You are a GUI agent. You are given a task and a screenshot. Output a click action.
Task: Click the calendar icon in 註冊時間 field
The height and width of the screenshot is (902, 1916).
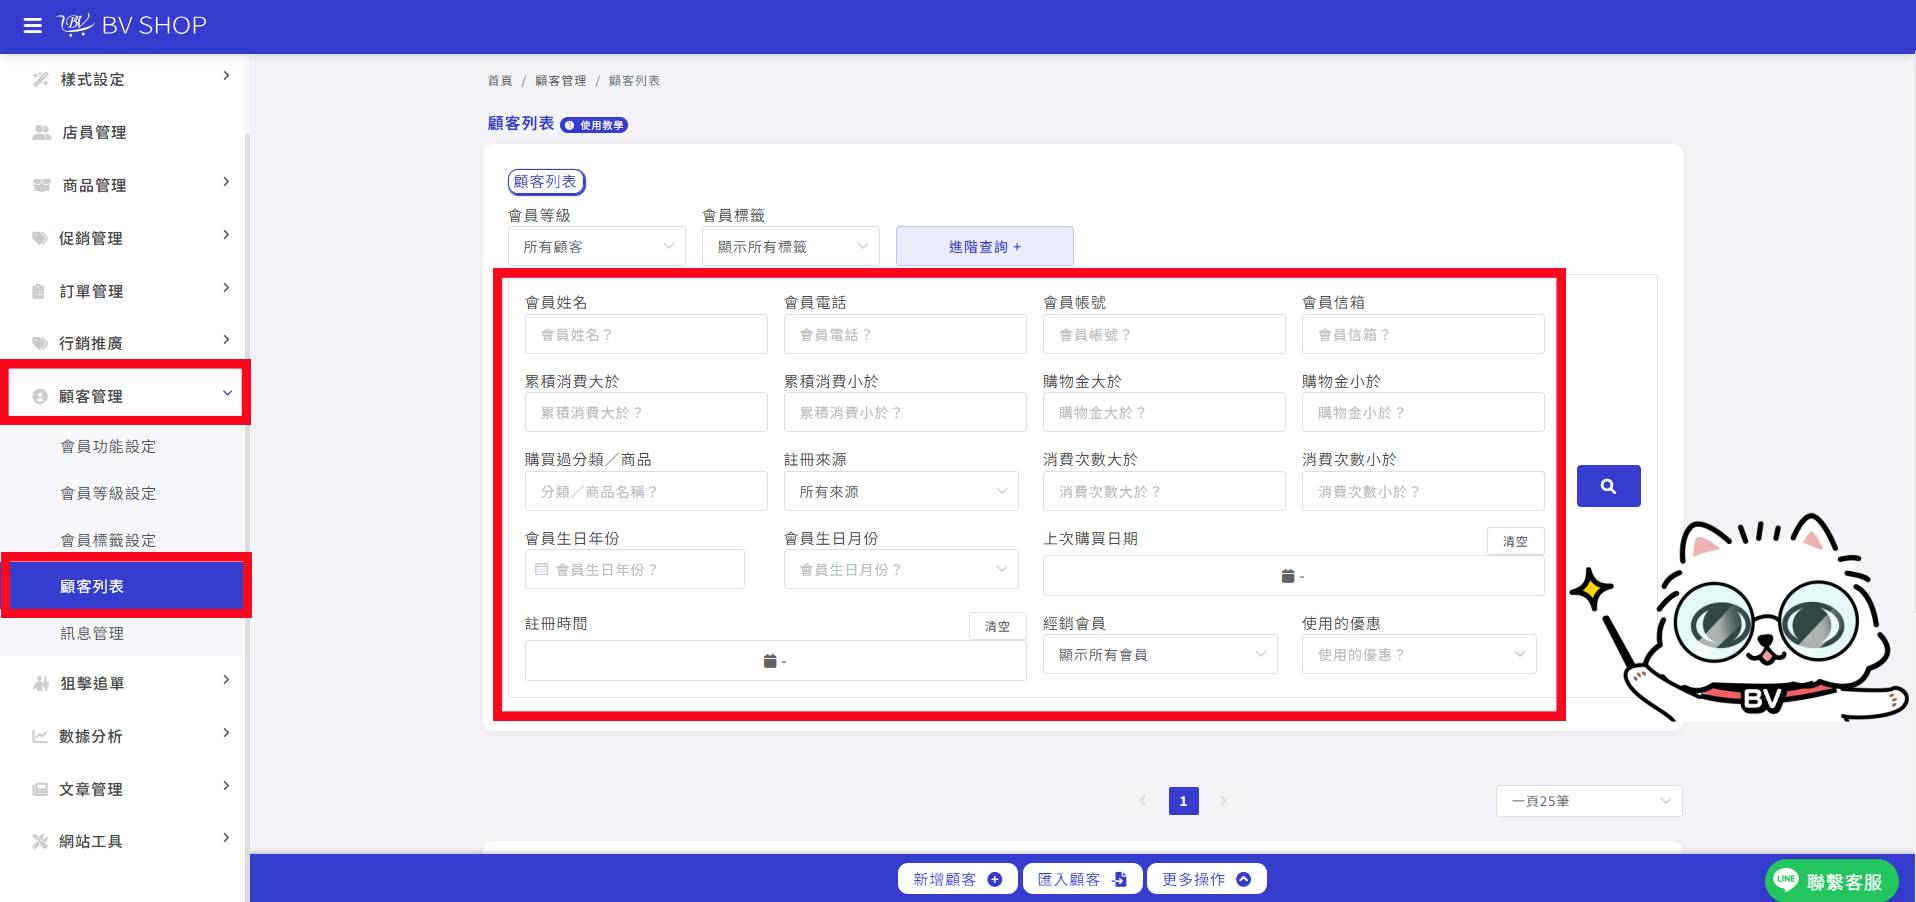770,661
